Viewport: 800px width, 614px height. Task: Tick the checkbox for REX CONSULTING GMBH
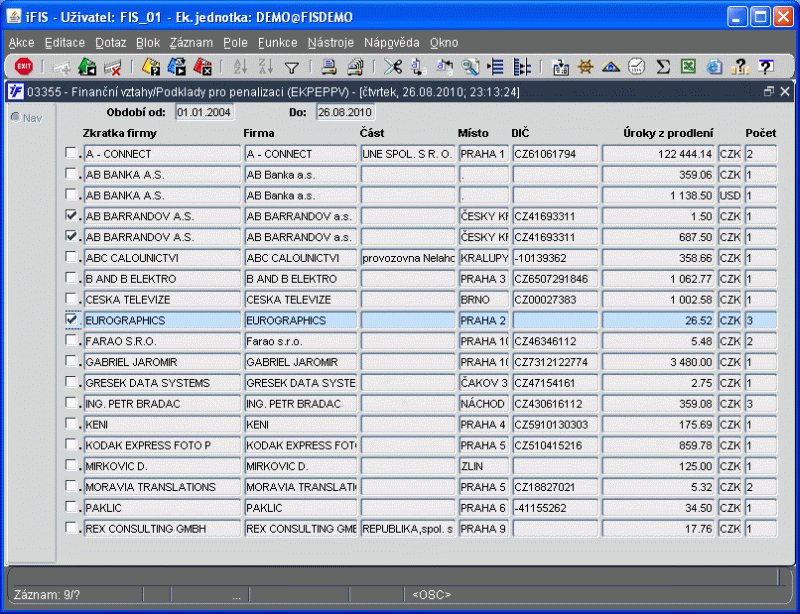point(71,528)
